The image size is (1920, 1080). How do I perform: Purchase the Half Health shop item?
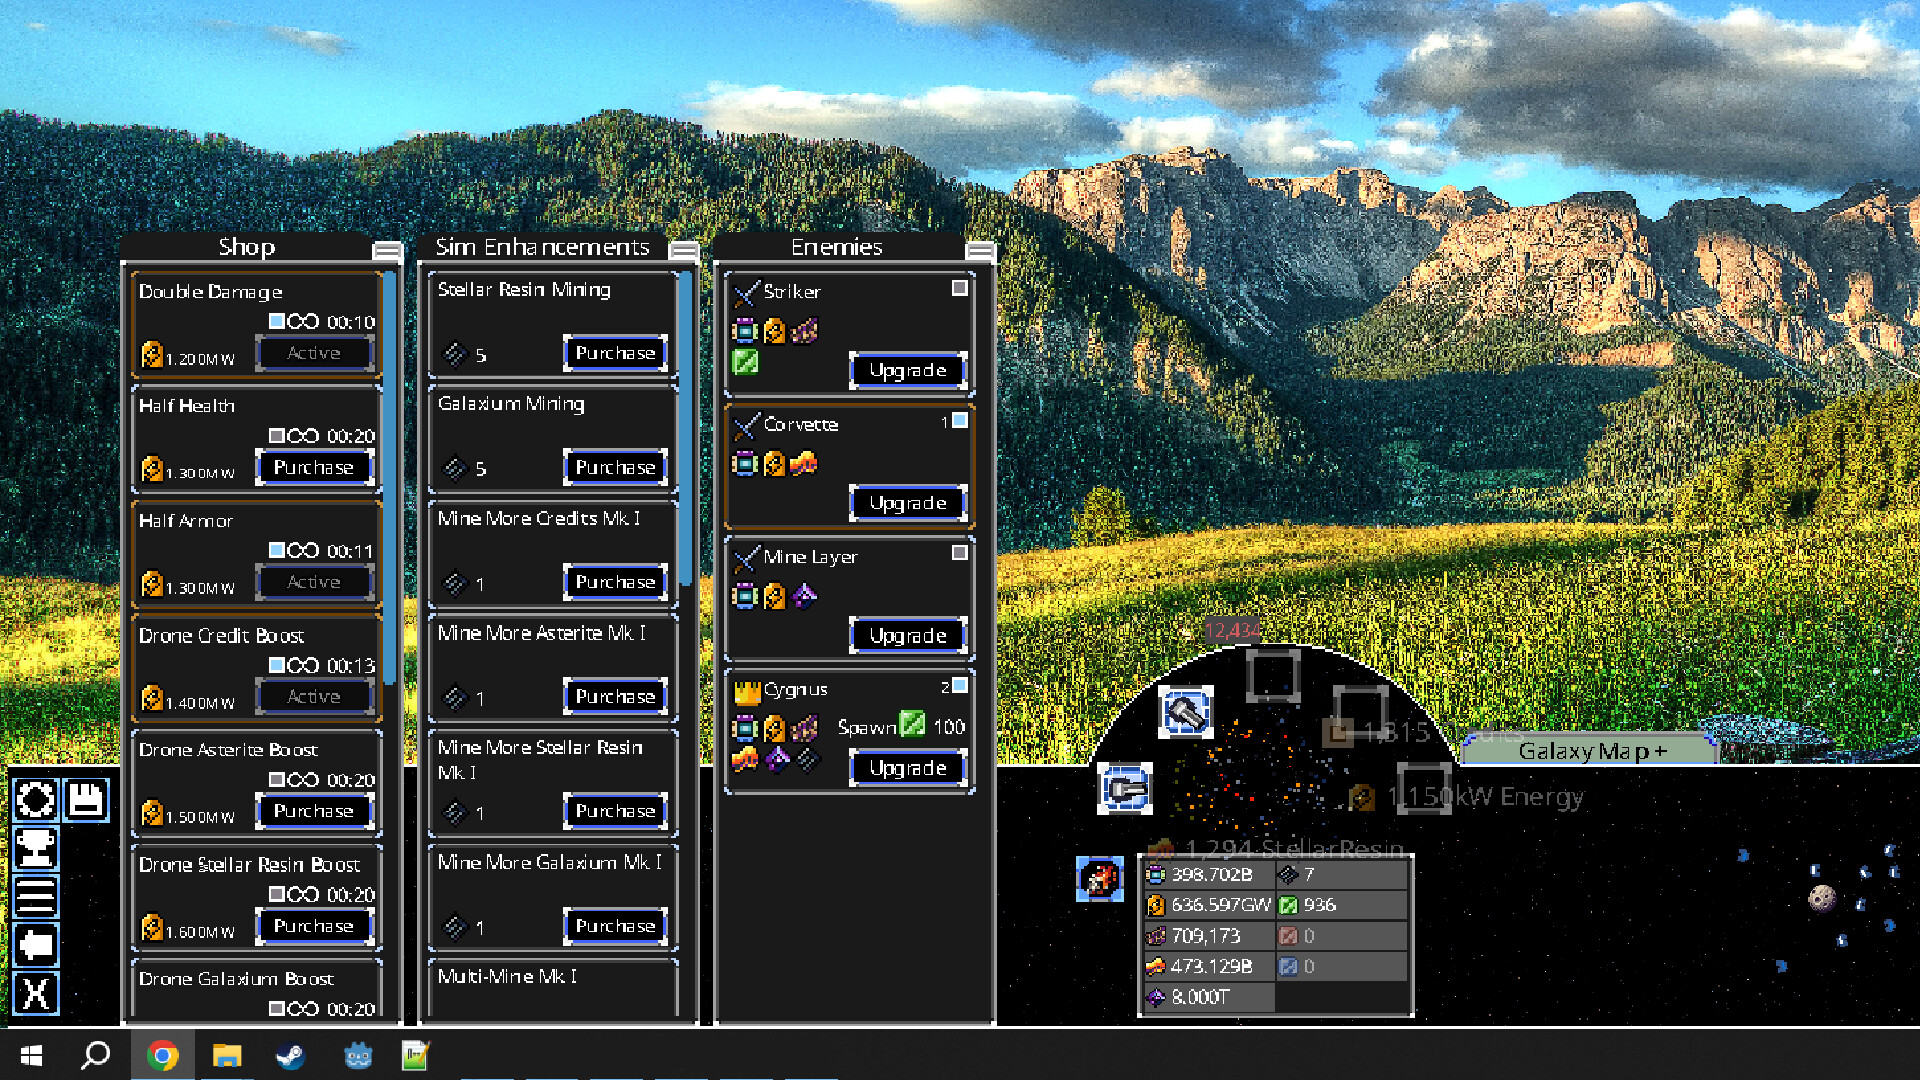tap(314, 467)
